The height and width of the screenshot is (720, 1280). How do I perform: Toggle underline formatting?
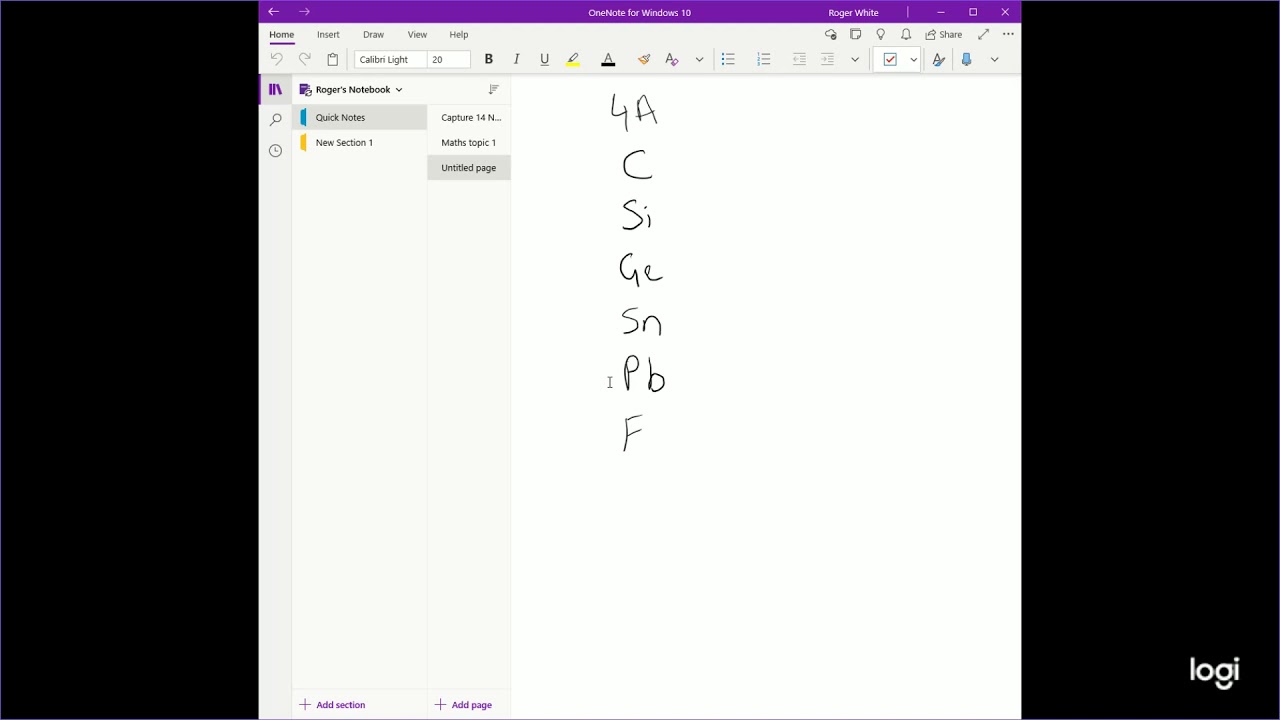tap(545, 60)
